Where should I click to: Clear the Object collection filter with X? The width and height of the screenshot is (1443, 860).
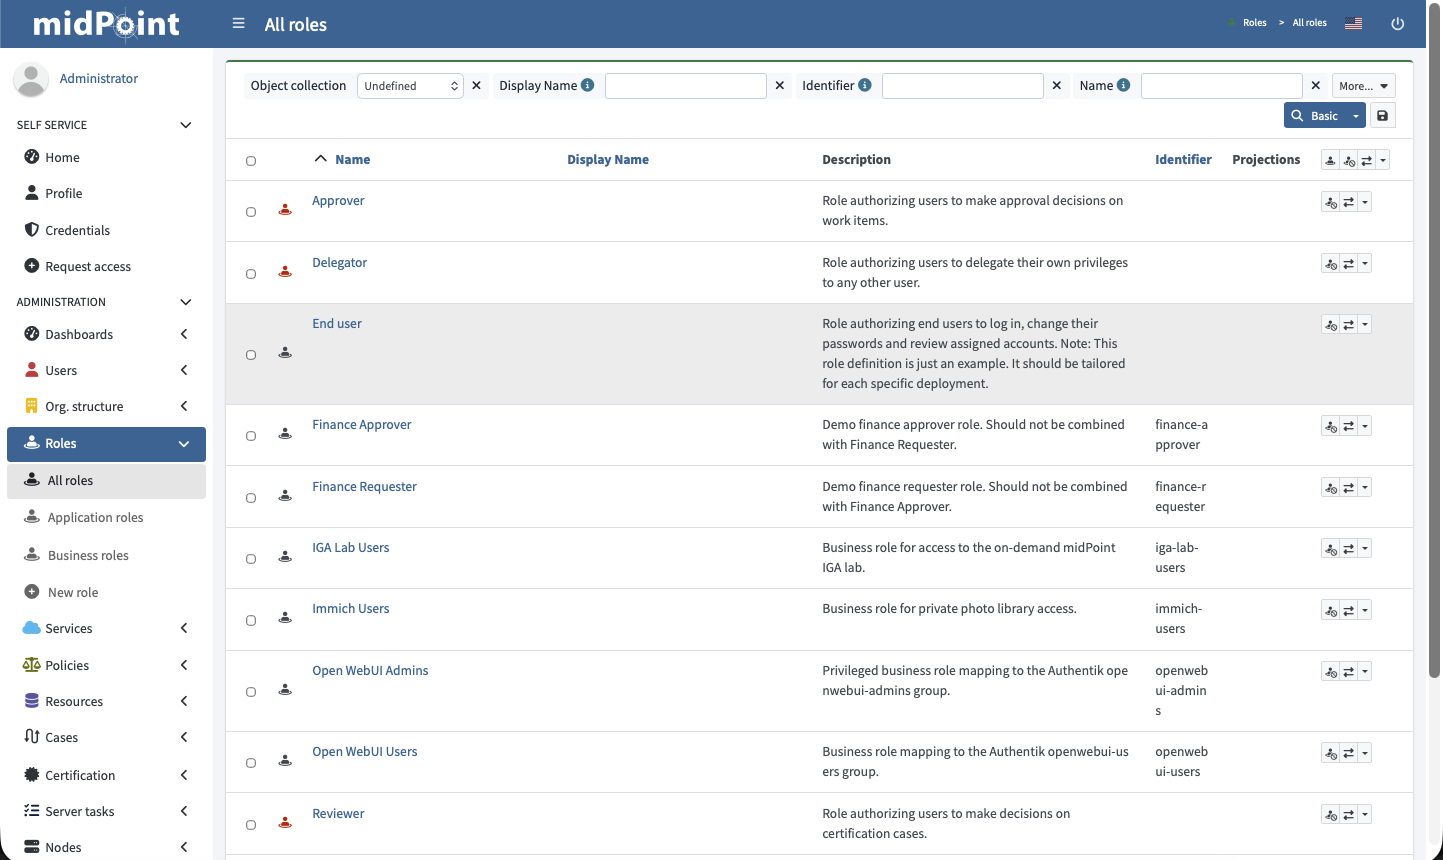pos(477,86)
